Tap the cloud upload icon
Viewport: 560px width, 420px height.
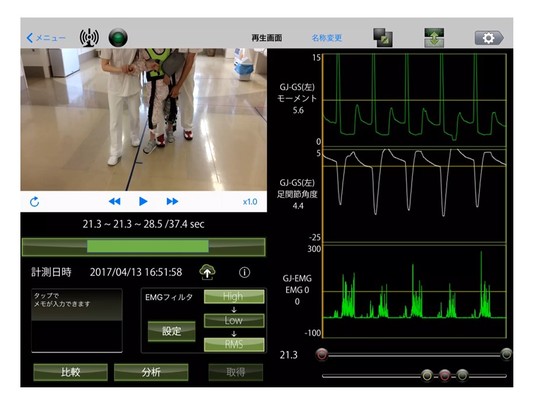207,272
